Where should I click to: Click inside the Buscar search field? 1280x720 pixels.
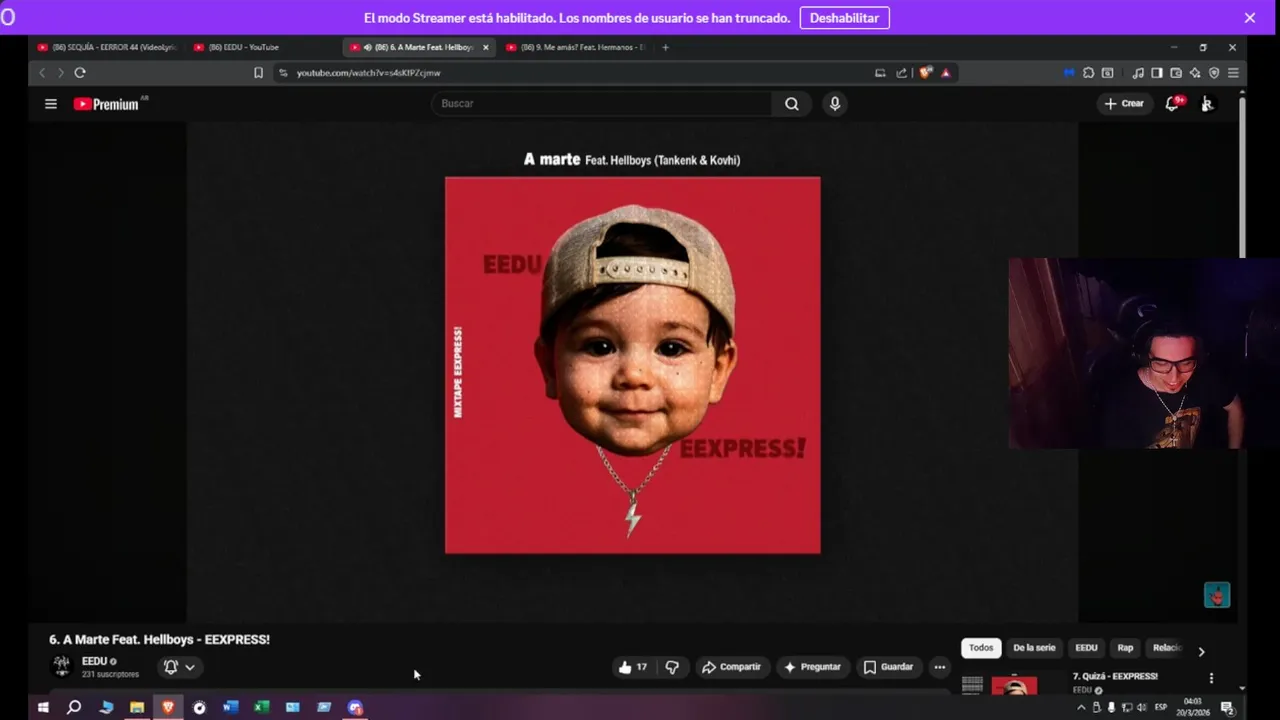pos(601,104)
